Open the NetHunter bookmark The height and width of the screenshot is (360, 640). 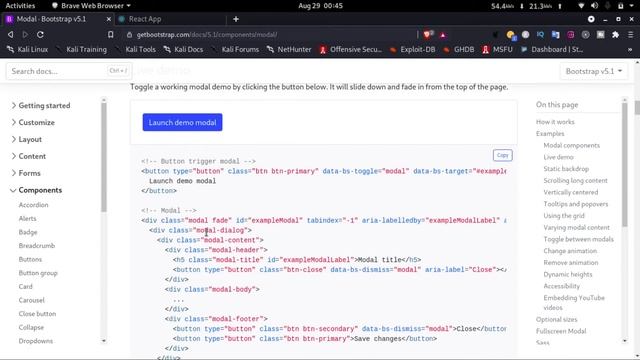289,49
